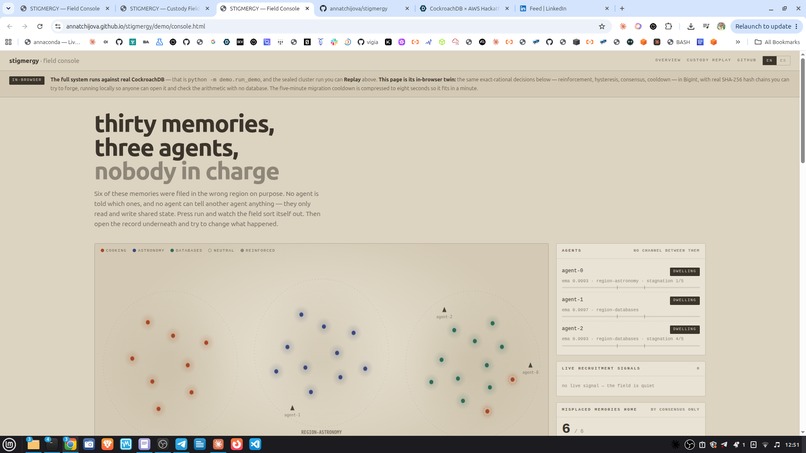
Task: Click the COOKING legend entry
Action: [113, 250]
